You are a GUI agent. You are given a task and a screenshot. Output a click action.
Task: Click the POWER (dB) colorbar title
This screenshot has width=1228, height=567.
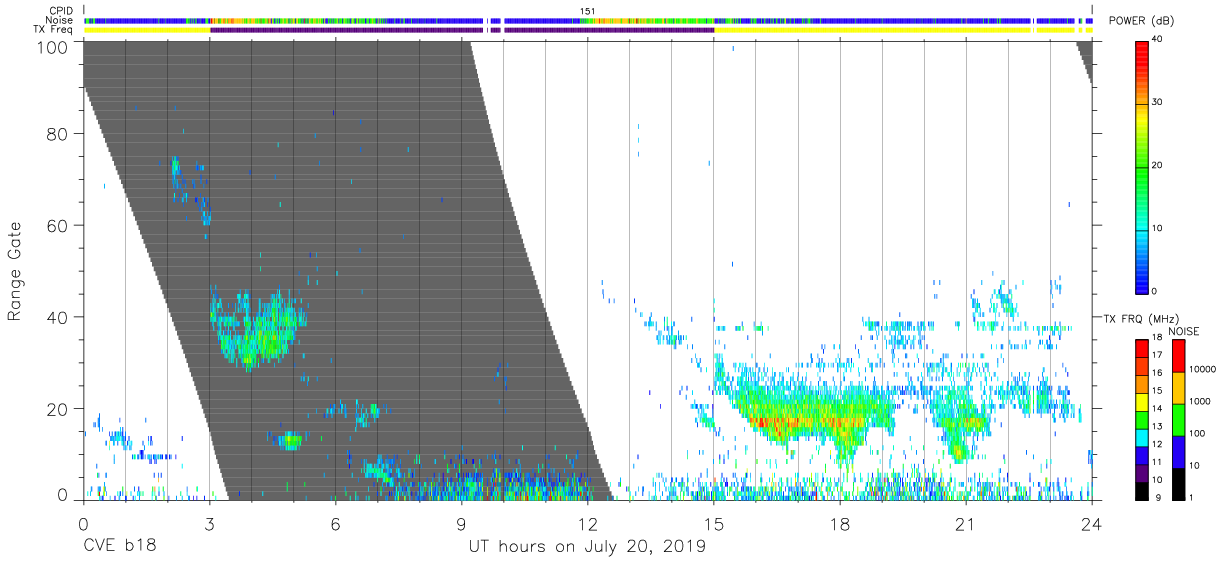pyautogui.click(x=1143, y=22)
